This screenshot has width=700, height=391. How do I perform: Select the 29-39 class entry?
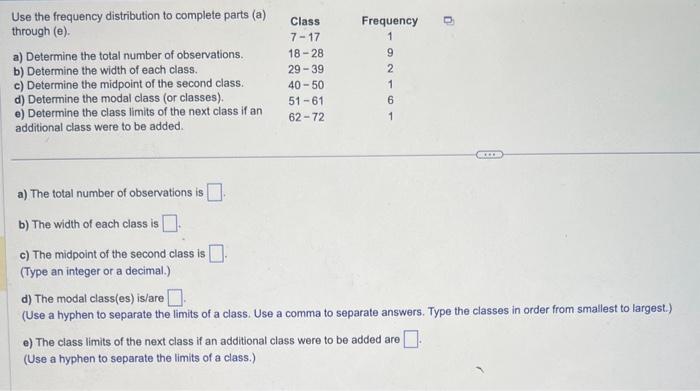(306, 70)
